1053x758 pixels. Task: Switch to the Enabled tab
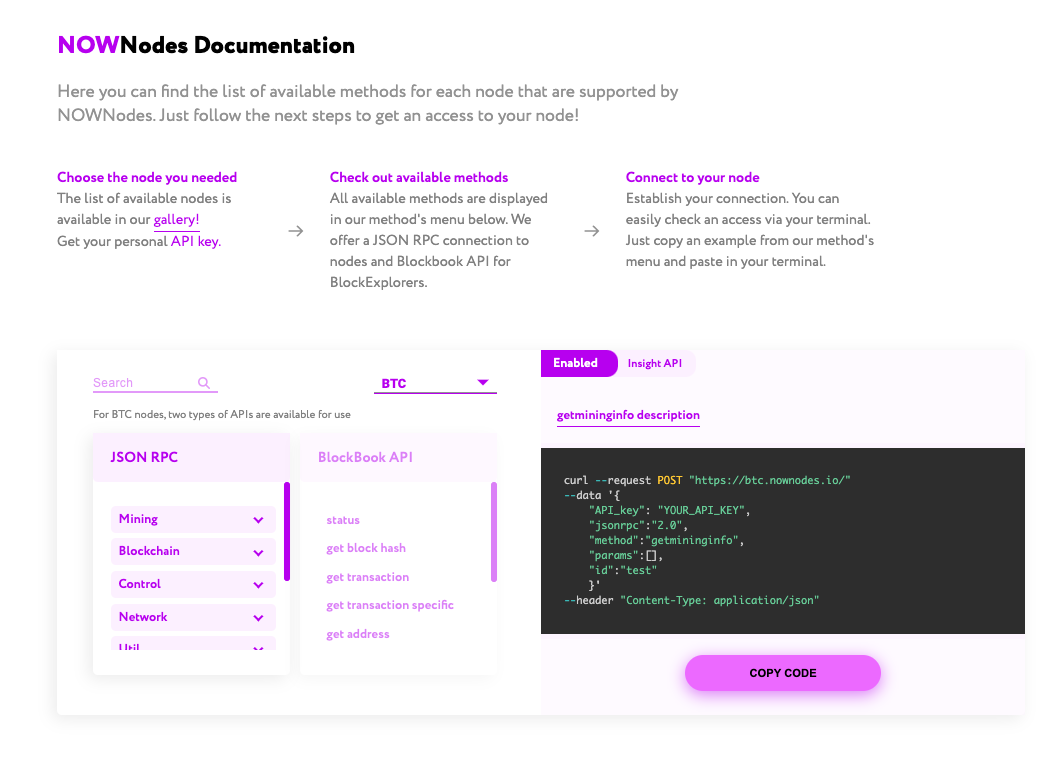(x=578, y=363)
